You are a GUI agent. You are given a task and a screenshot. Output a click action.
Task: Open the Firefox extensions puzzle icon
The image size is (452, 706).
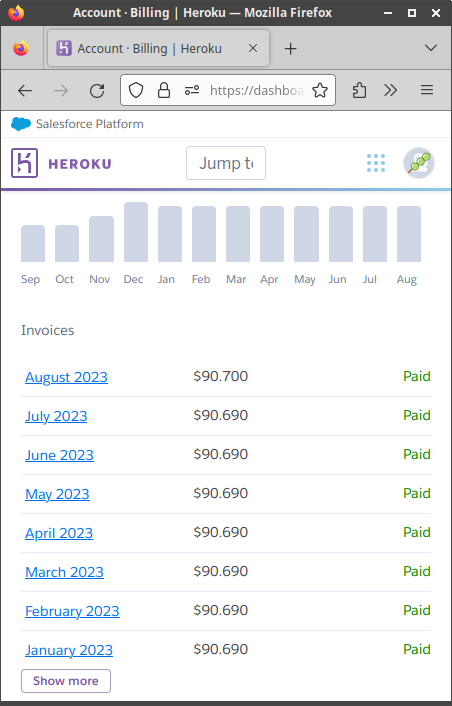click(x=359, y=91)
